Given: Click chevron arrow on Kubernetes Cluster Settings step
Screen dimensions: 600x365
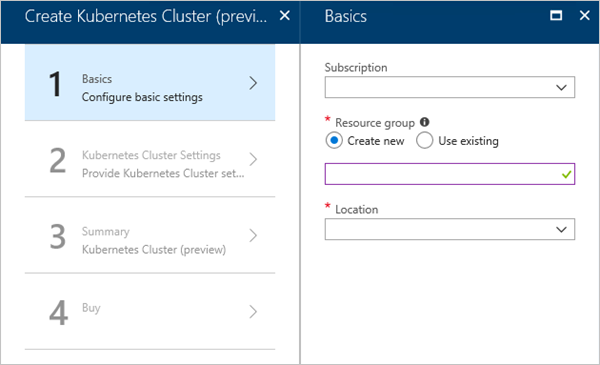Looking at the screenshot, I should [x=253, y=159].
